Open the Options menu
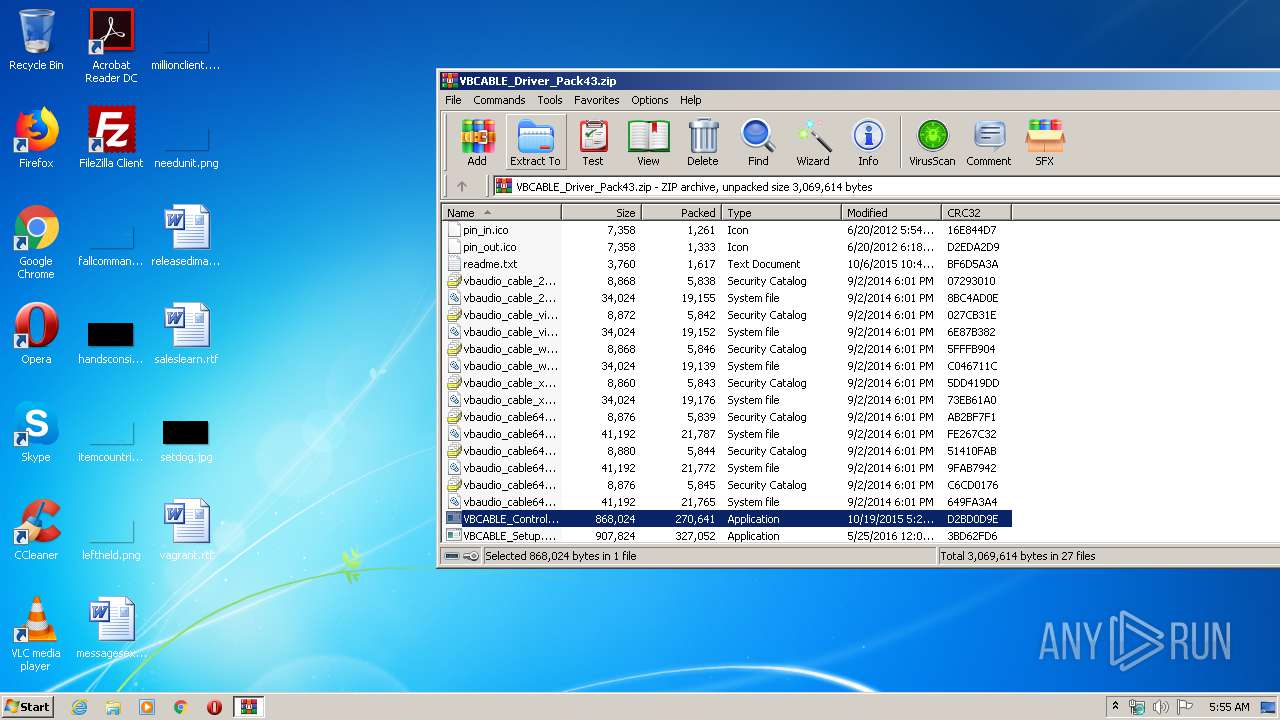 coord(649,100)
